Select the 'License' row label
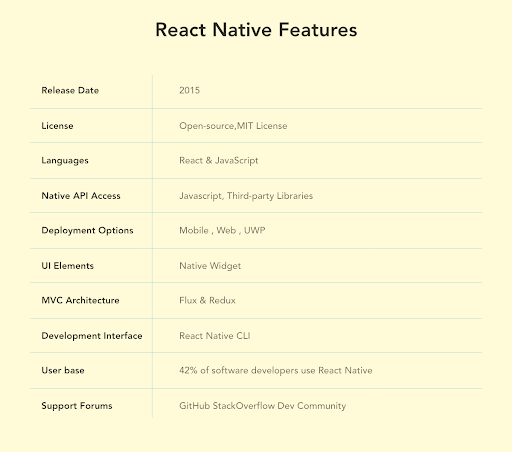The height and width of the screenshot is (452, 512). point(57,126)
